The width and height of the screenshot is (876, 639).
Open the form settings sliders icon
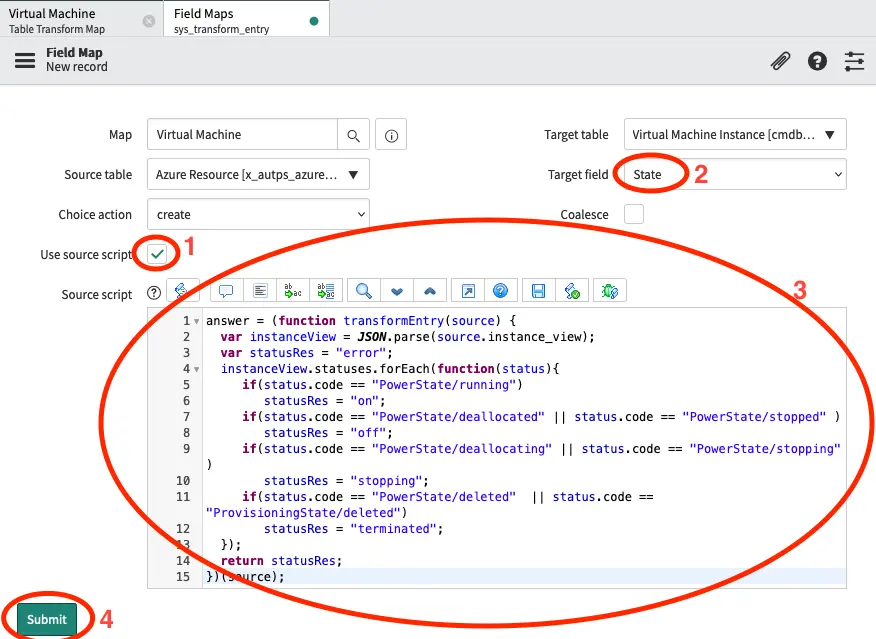tap(854, 61)
